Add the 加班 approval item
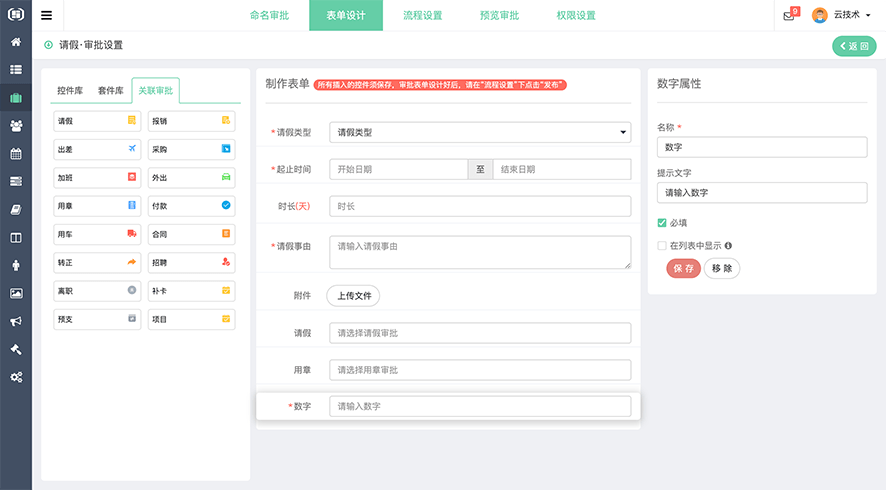This screenshot has width=886, height=490. click(97, 177)
